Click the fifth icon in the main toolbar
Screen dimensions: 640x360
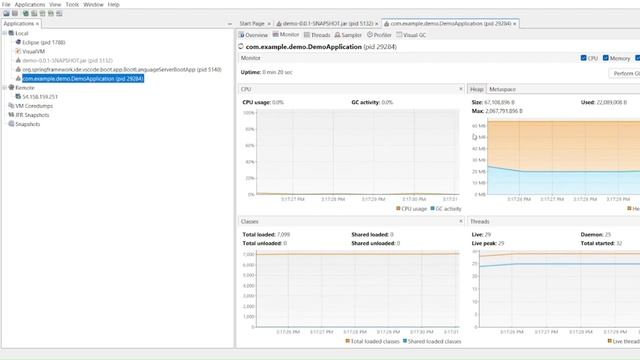[x=42, y=13]
